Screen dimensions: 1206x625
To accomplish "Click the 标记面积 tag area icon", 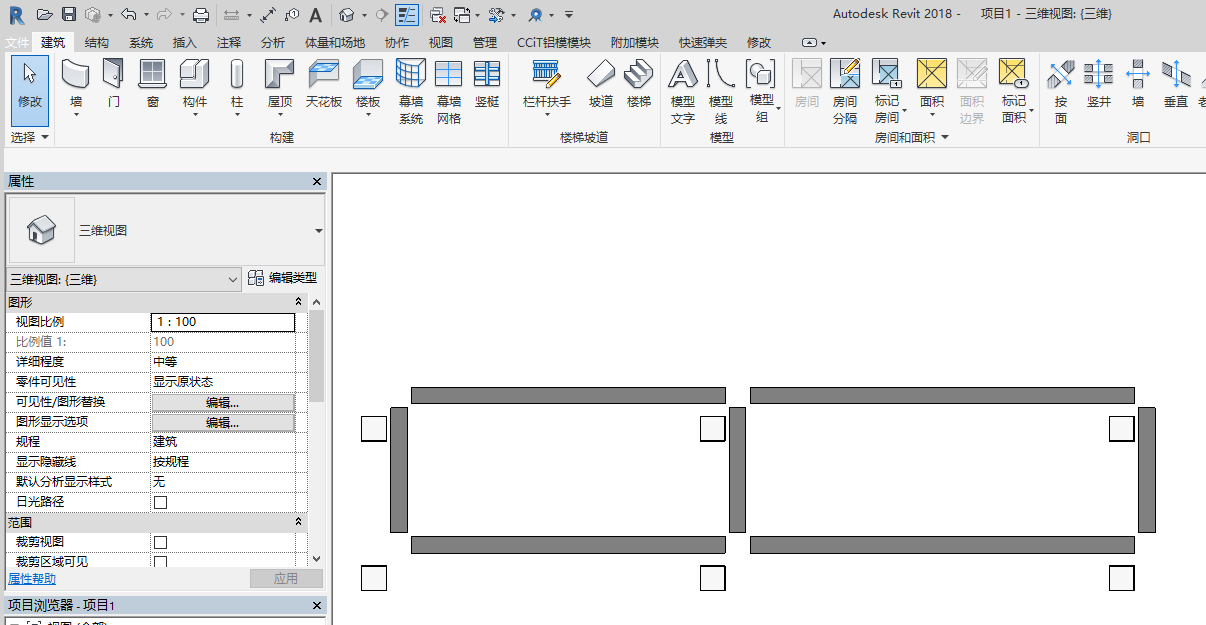I will click(1014, 74).
